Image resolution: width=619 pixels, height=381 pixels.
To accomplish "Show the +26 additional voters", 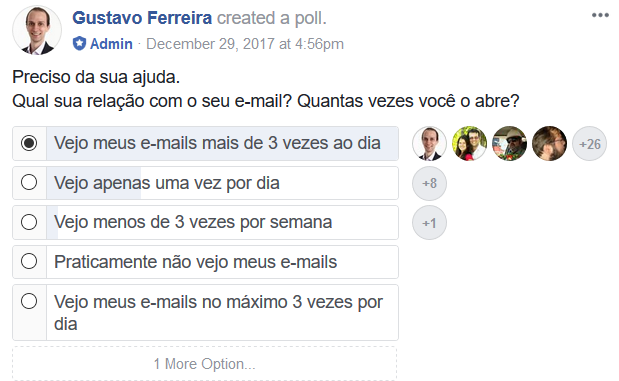I will click(589, 144).
